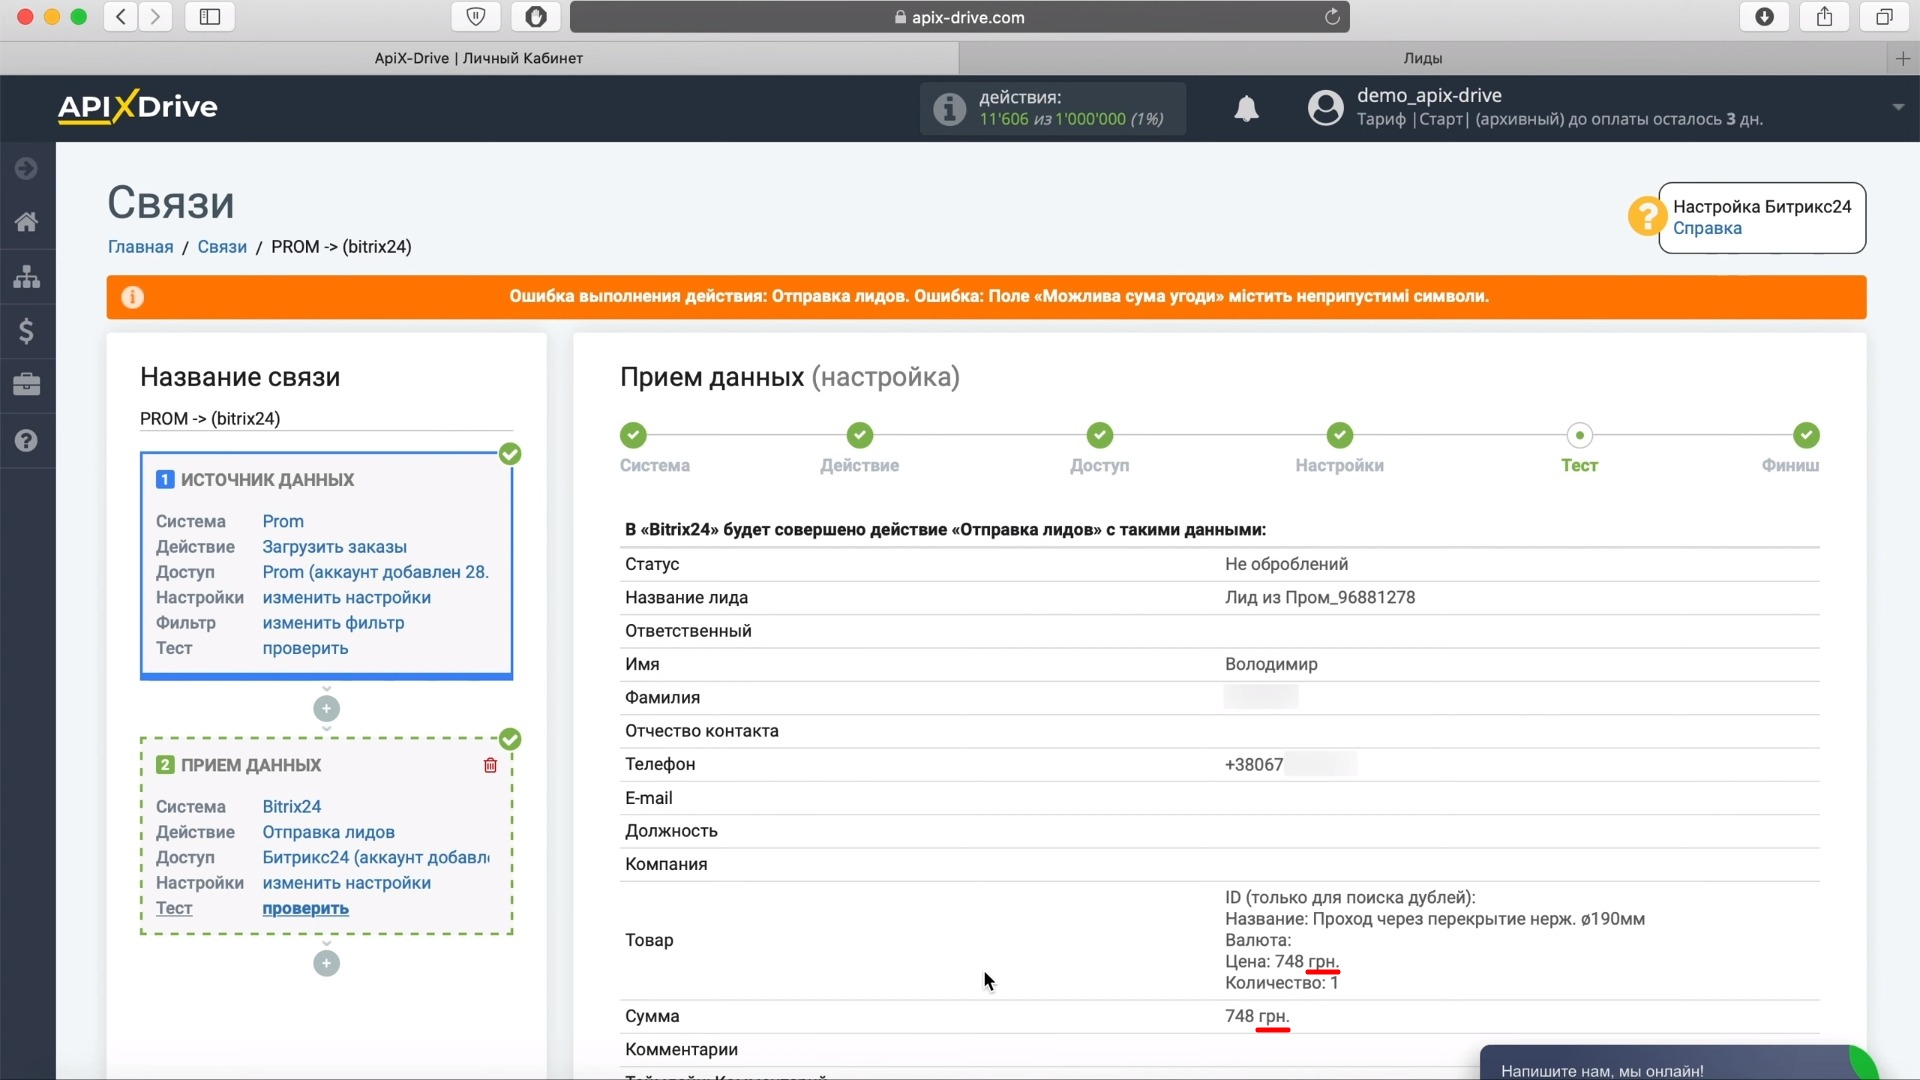
Task: Click the round hand-stop extension icon in the toolbar
Action: pyautogui.click(x=536, y=17)
